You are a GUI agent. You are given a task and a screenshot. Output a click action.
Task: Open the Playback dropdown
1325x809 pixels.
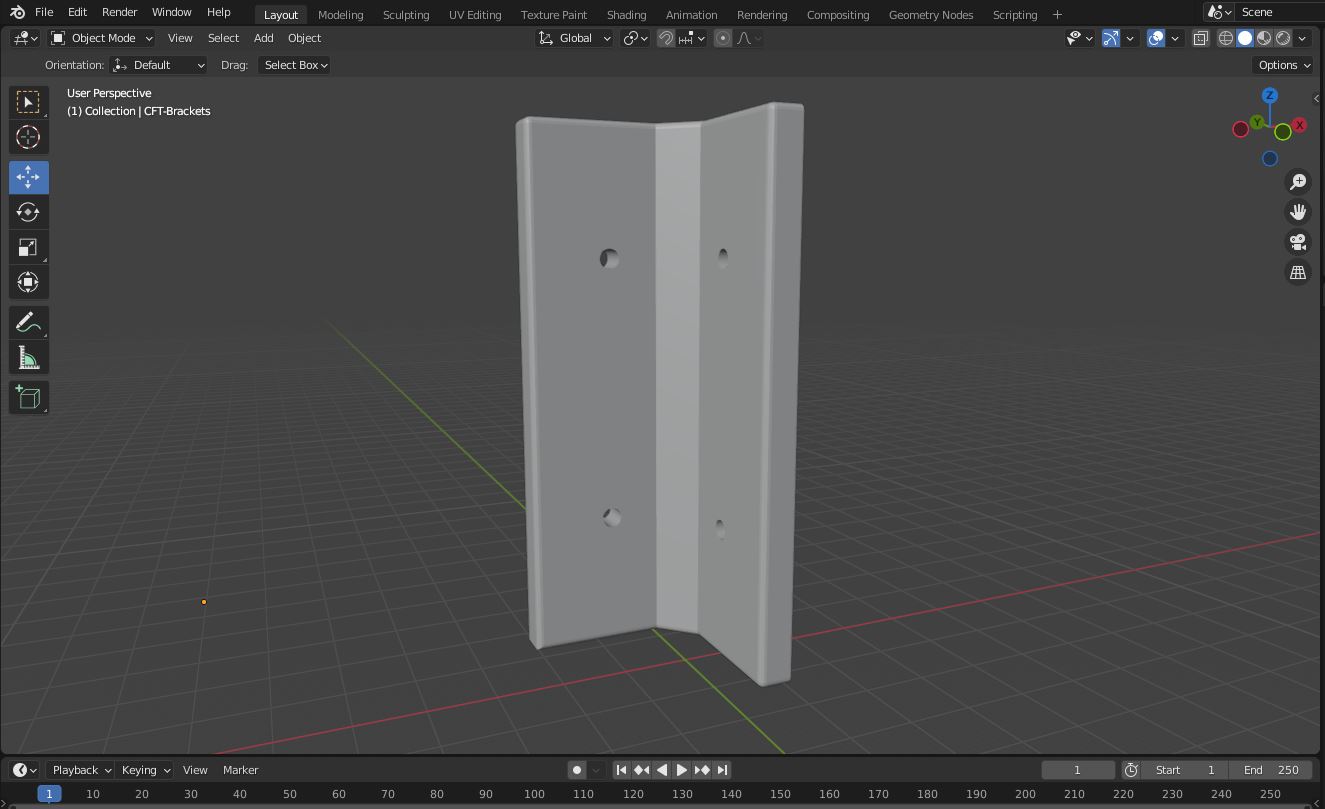80,770
